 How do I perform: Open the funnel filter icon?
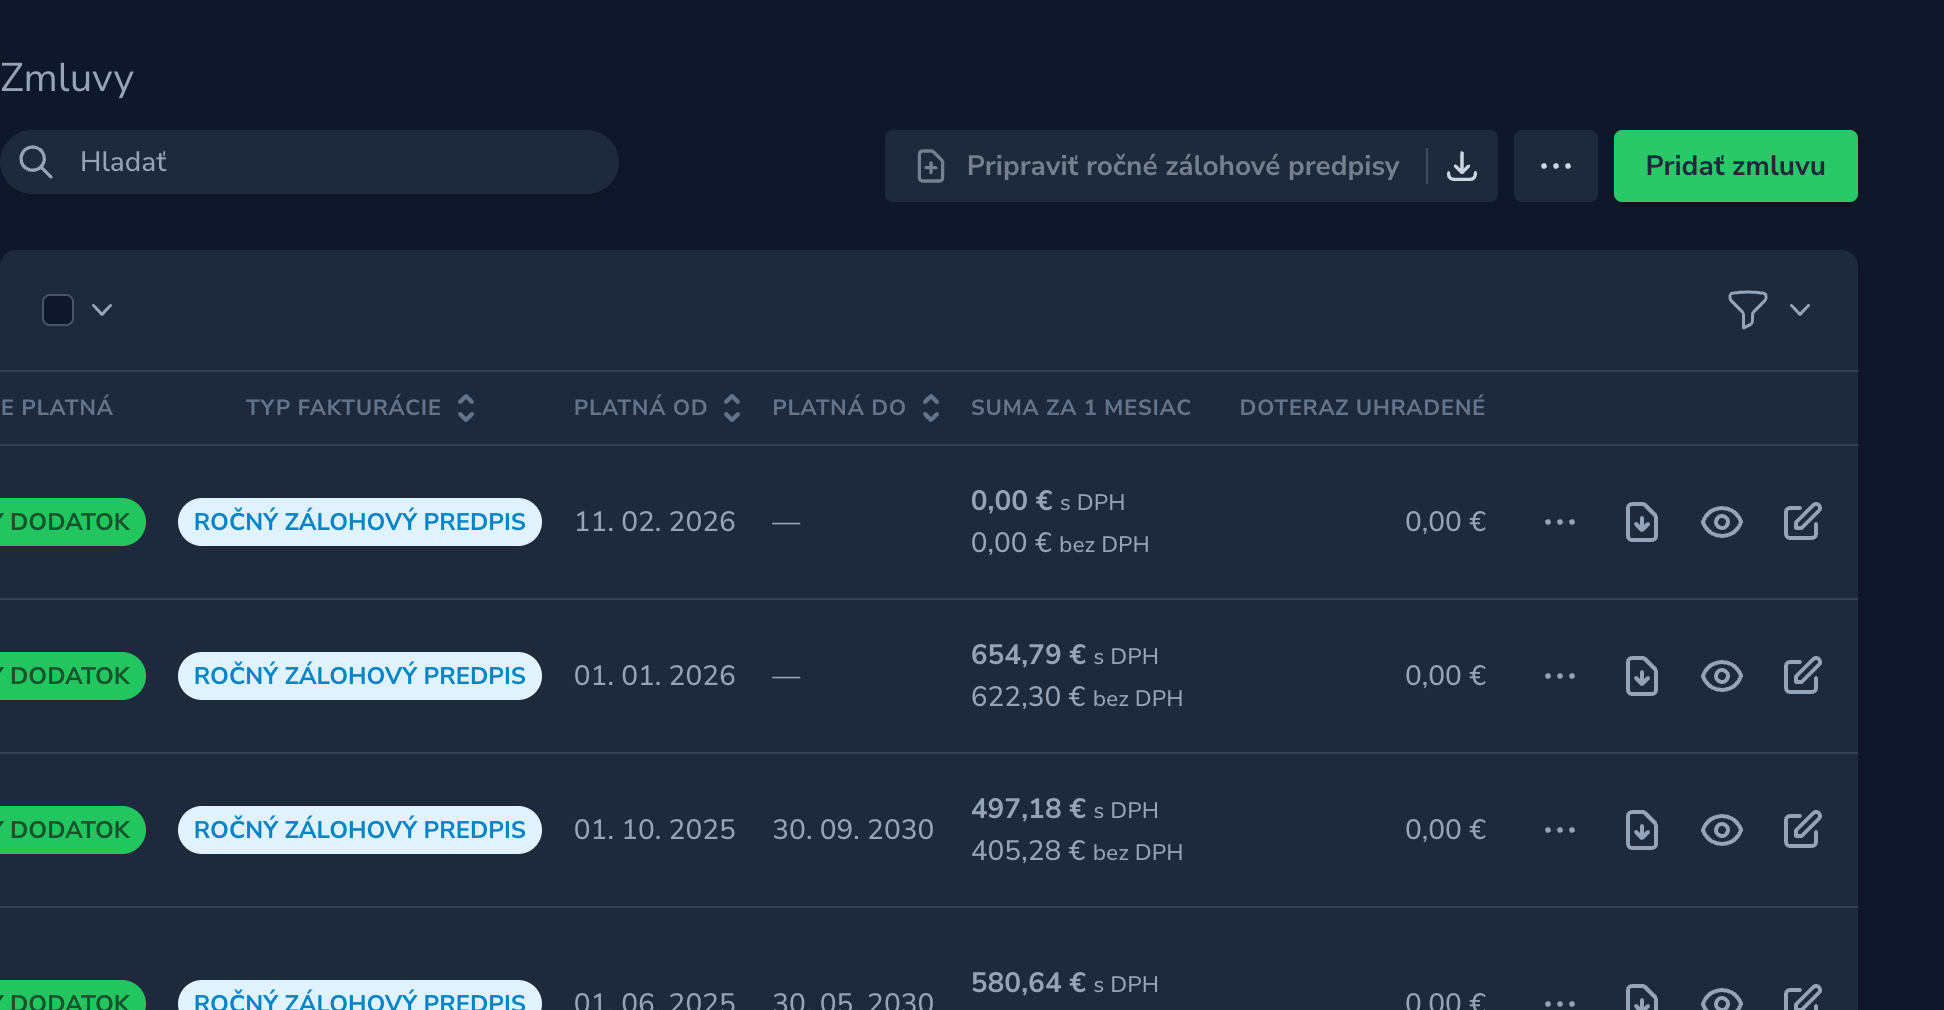pyautogui.click(x=1747, y=310)
